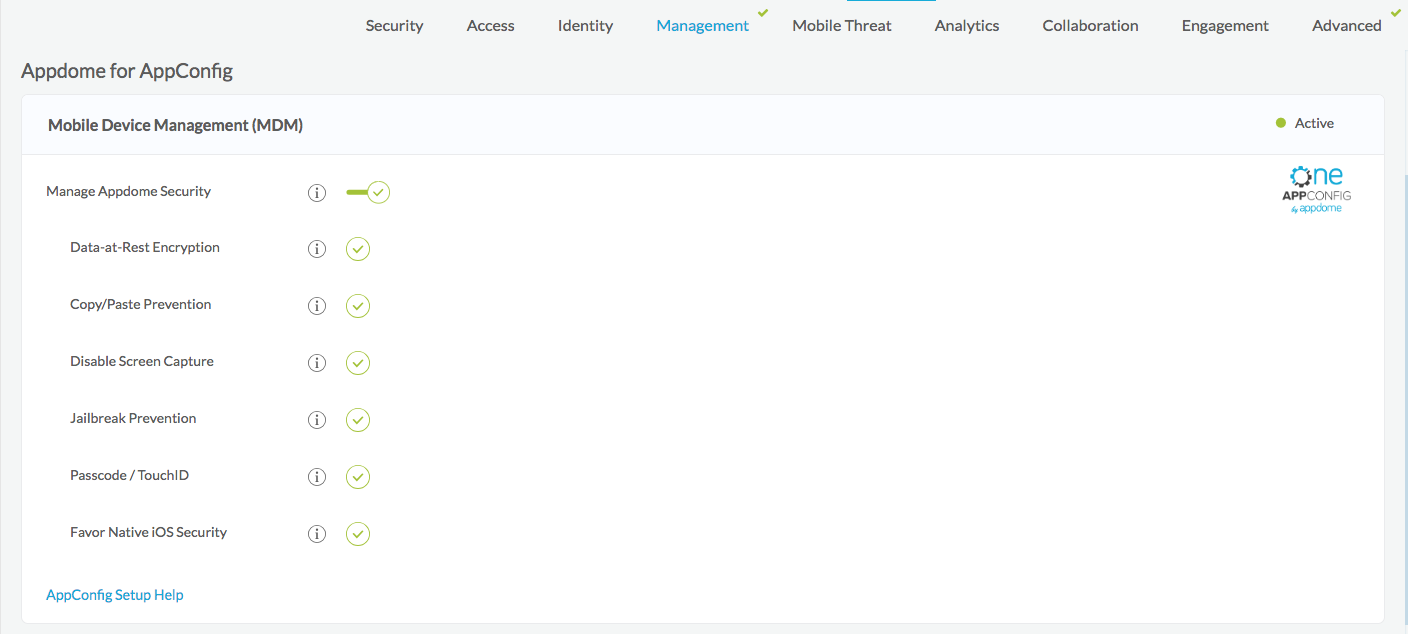Image resolution: width=1408 pixels, height=634 pixels.
Task: Click info icon for Jailbreak Prevention
Action: coord(317,420)
